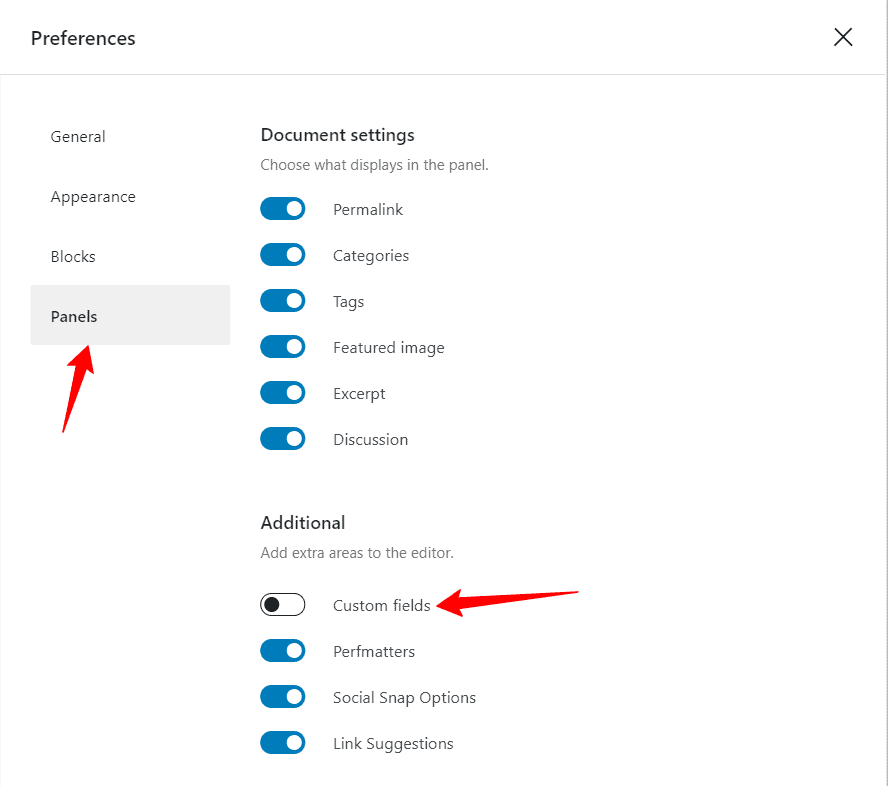The image size is (888, 786).
Task: Enable the Custom fields toggle
Action: [x=283, y=605]
